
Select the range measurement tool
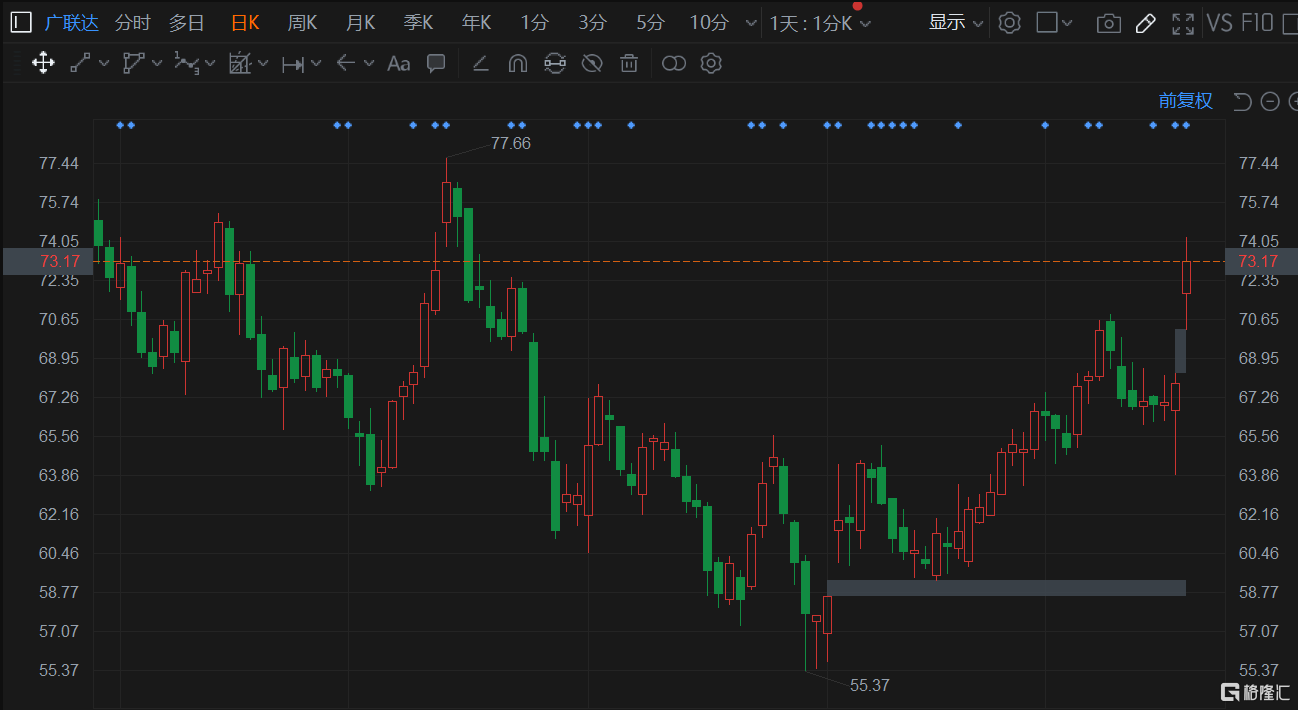click(292, 64)
